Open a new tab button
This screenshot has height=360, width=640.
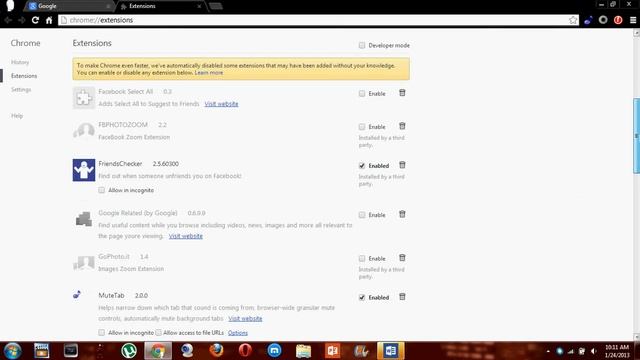(216, 6)
